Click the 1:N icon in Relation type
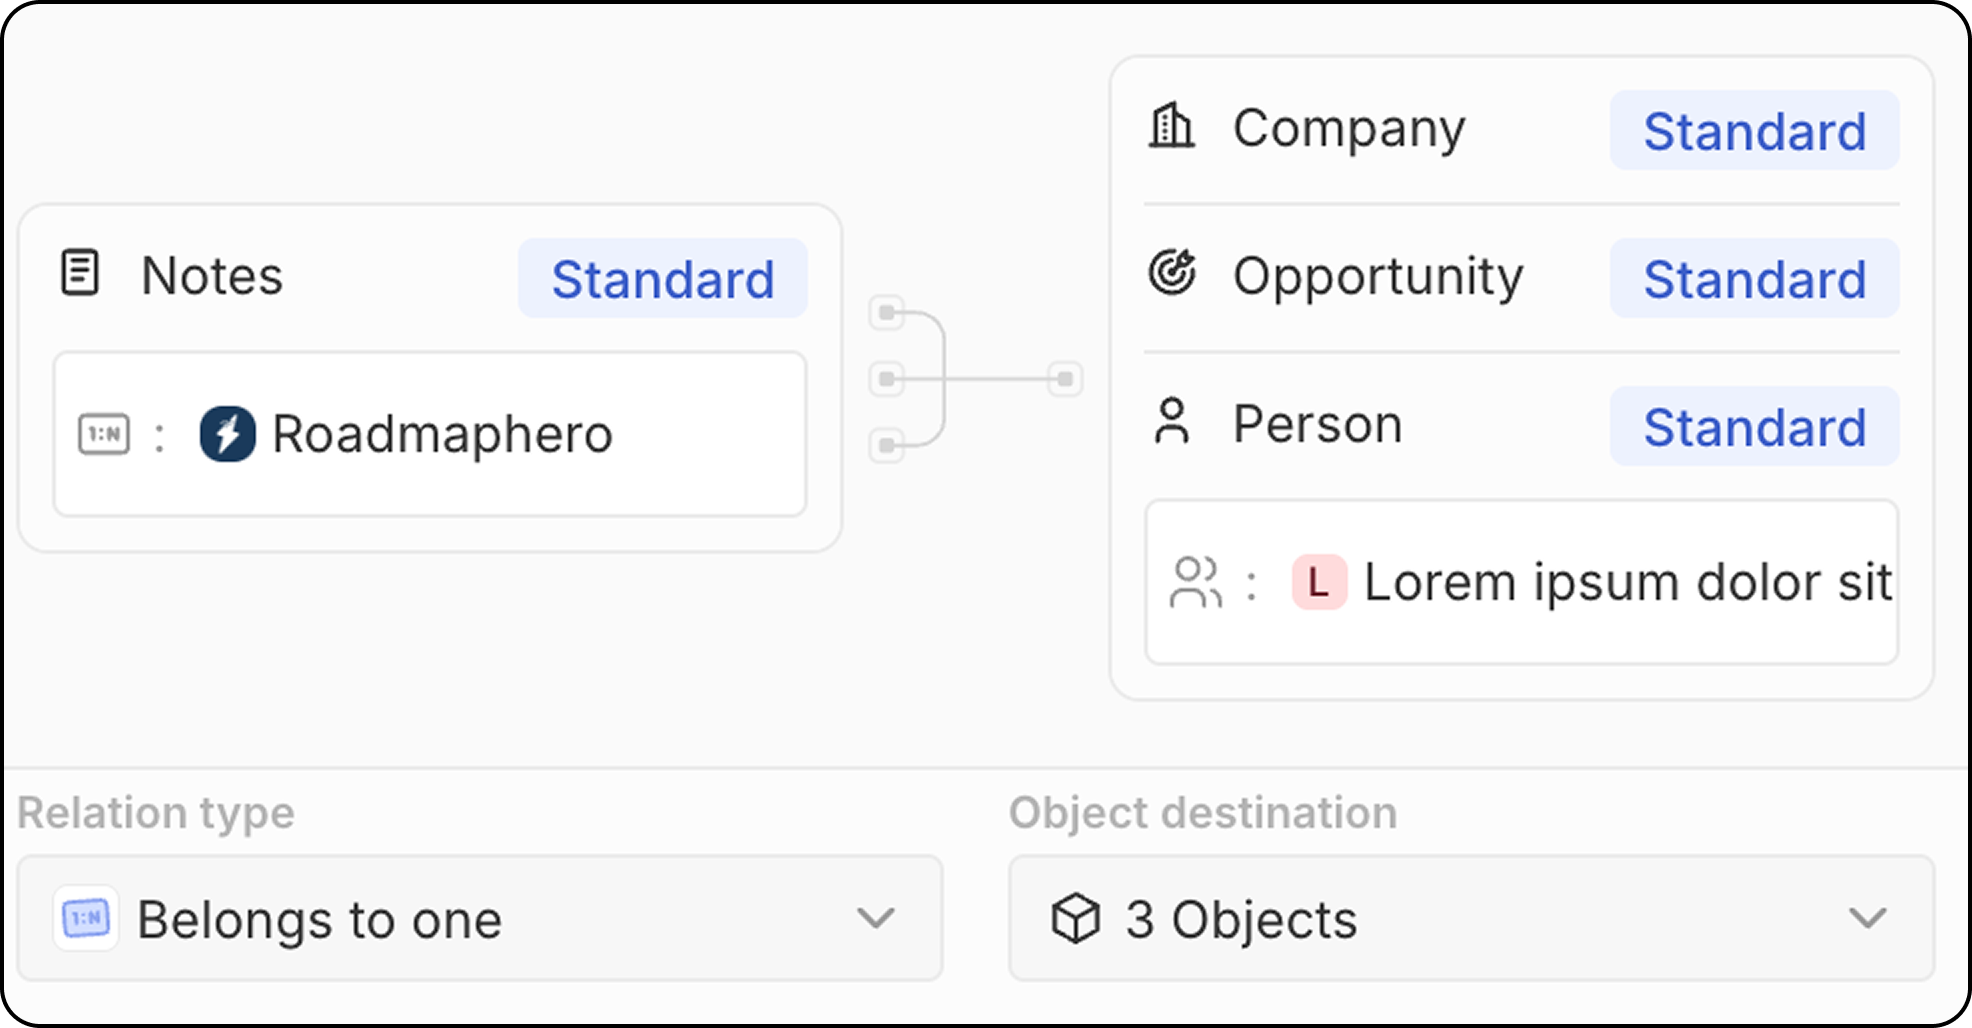This screenshot has width=1972, height=1028. pos(86,918)
